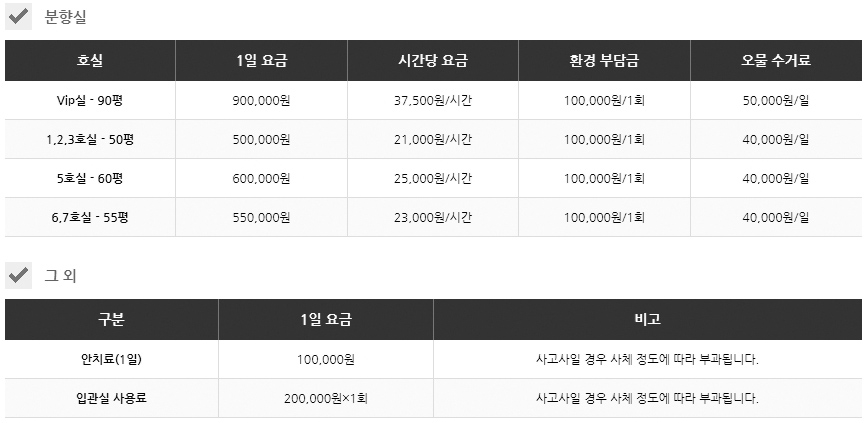Select the 6,7호실 - 55평 row label
868x423 pixels.
[90, 218]
